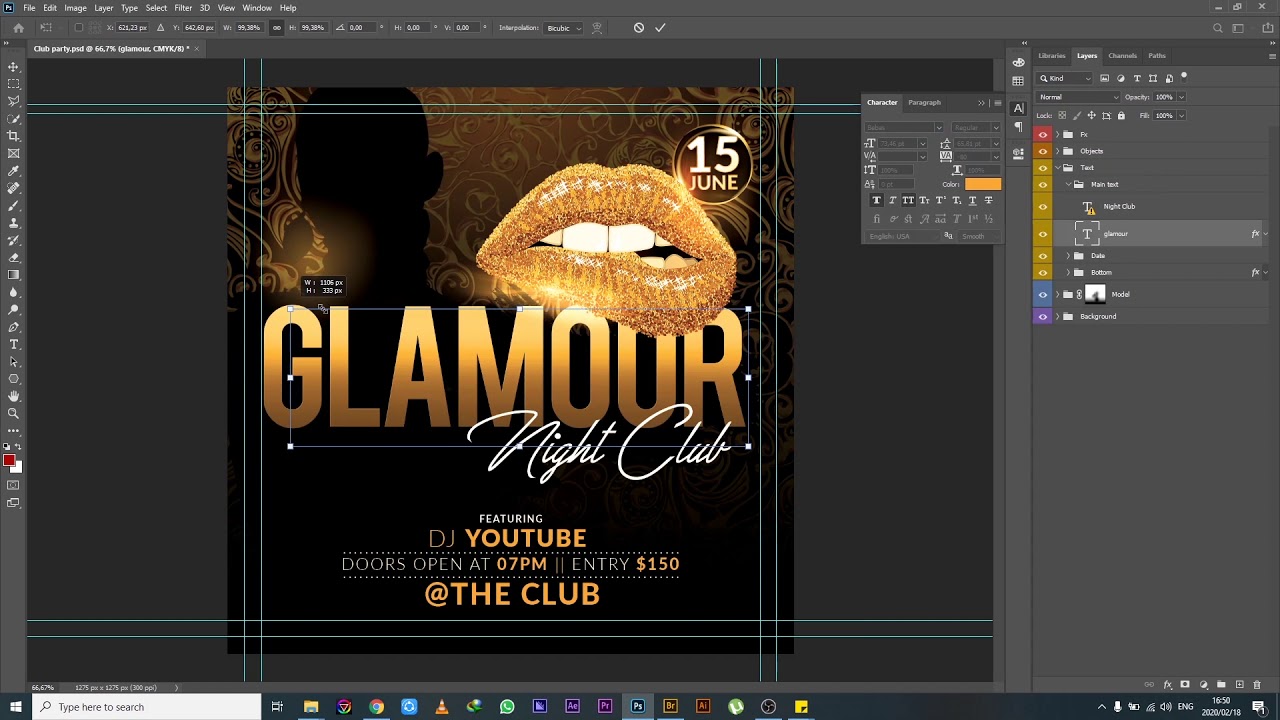Hide the glamour text layer
The height and width of the screenshot is (720, 1280).
1043,234
